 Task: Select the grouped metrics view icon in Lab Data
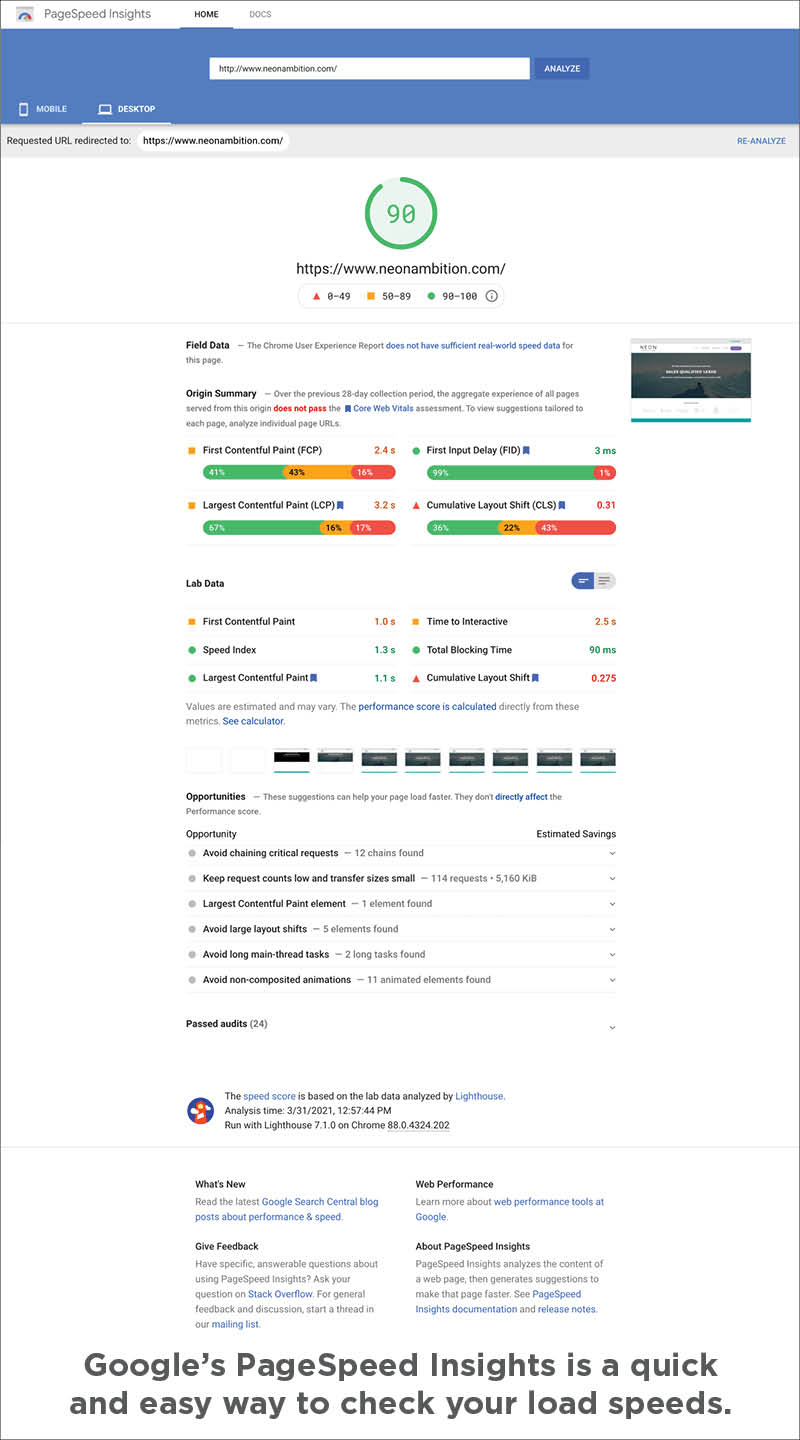click(x=581, y=581)
